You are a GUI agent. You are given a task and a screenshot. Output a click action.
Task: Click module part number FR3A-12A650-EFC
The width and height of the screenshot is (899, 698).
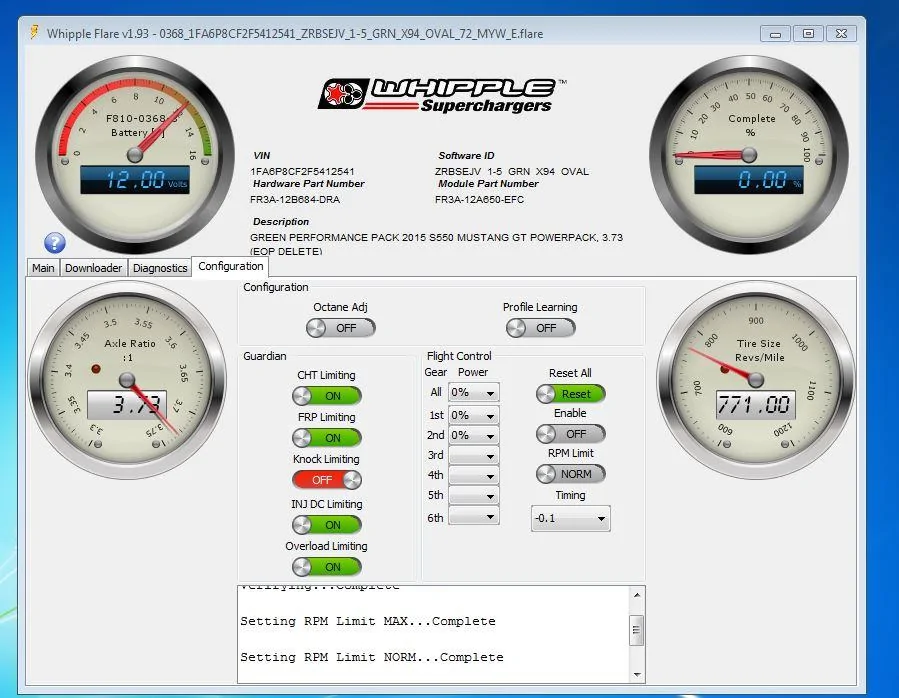coord(479,200)
